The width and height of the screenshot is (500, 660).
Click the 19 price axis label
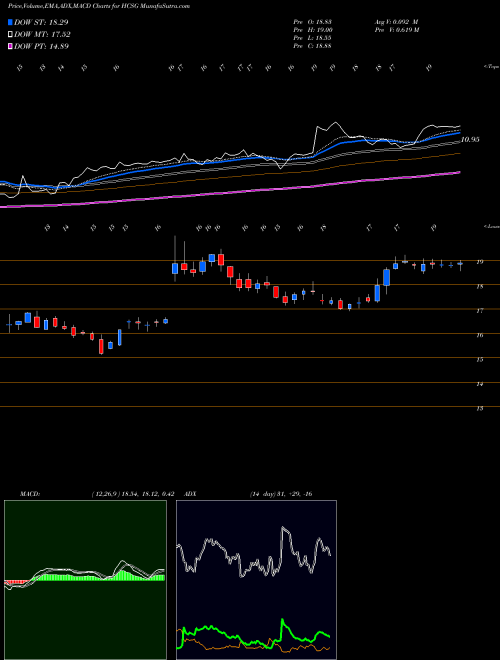coord(479,262)
